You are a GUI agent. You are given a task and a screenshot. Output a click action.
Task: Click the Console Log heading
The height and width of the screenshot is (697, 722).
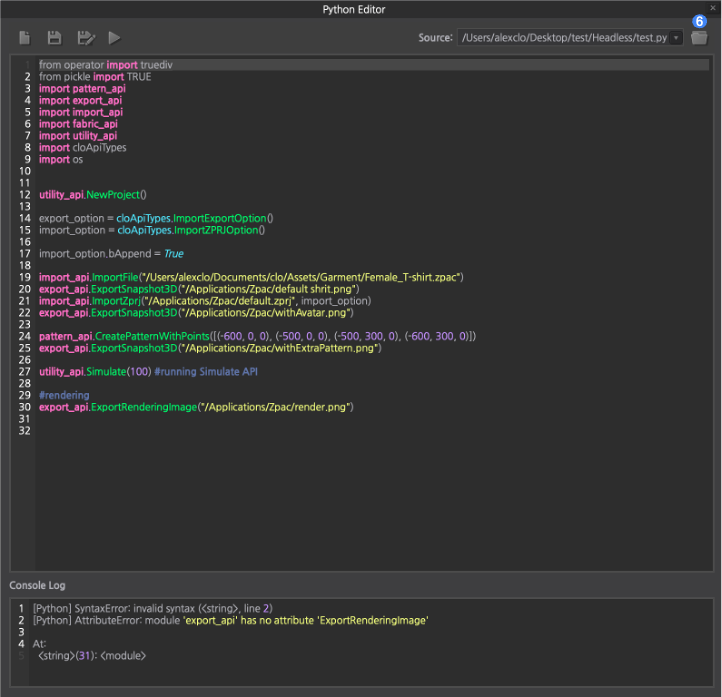click(x=37, y=585)
